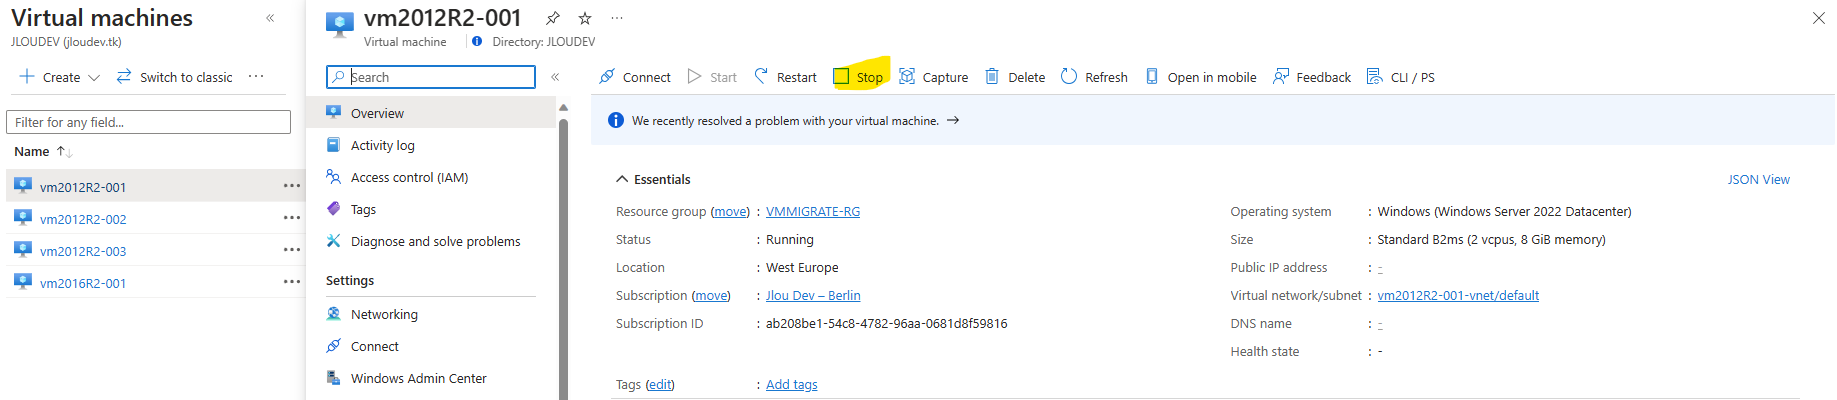Click the Start VM play icon
The width and height of the screenshot is (1837, 400).
tap(695, 77)
